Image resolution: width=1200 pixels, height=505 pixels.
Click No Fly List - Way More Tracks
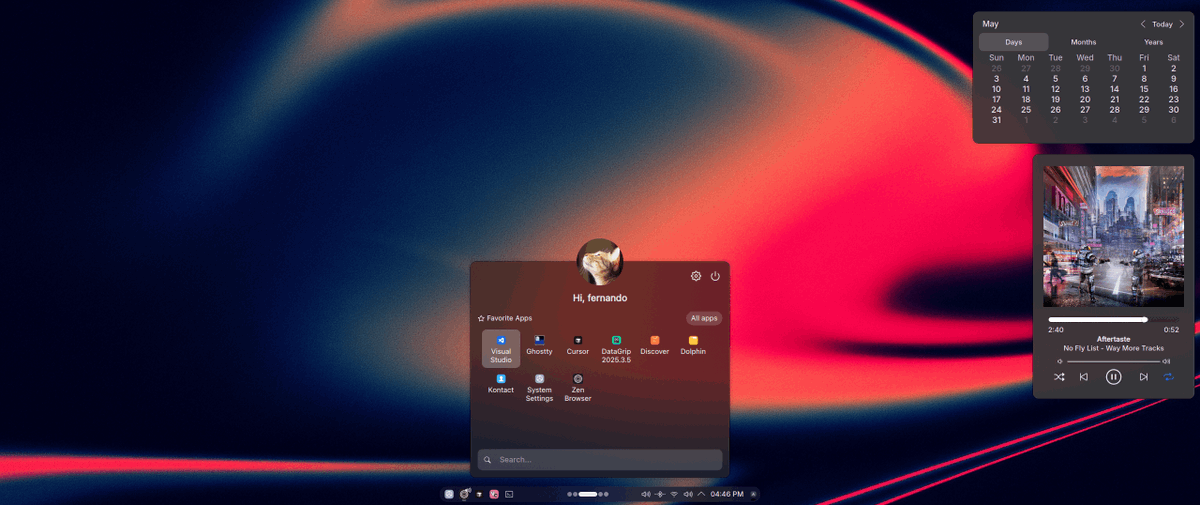[x=1113, y=348]
